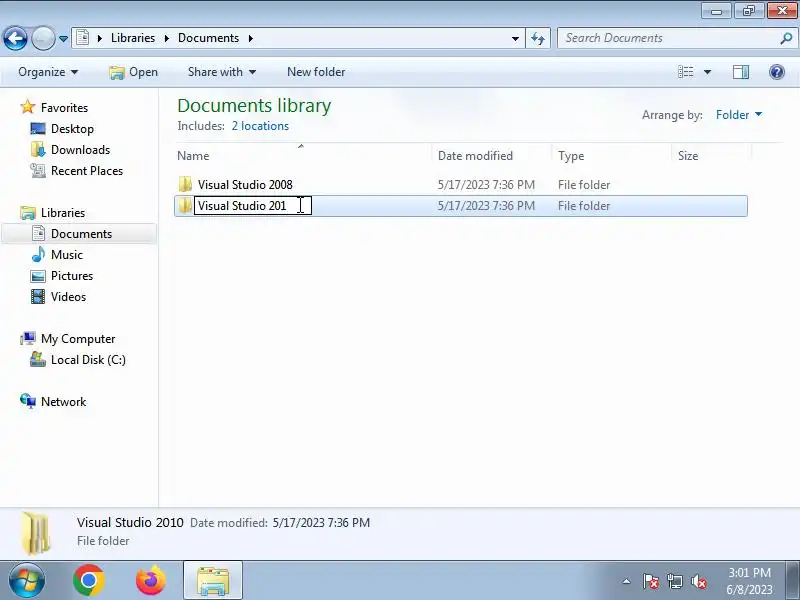800x600 pixels.
Task: Open the More view options dropdown arrow
Action: 707,72
